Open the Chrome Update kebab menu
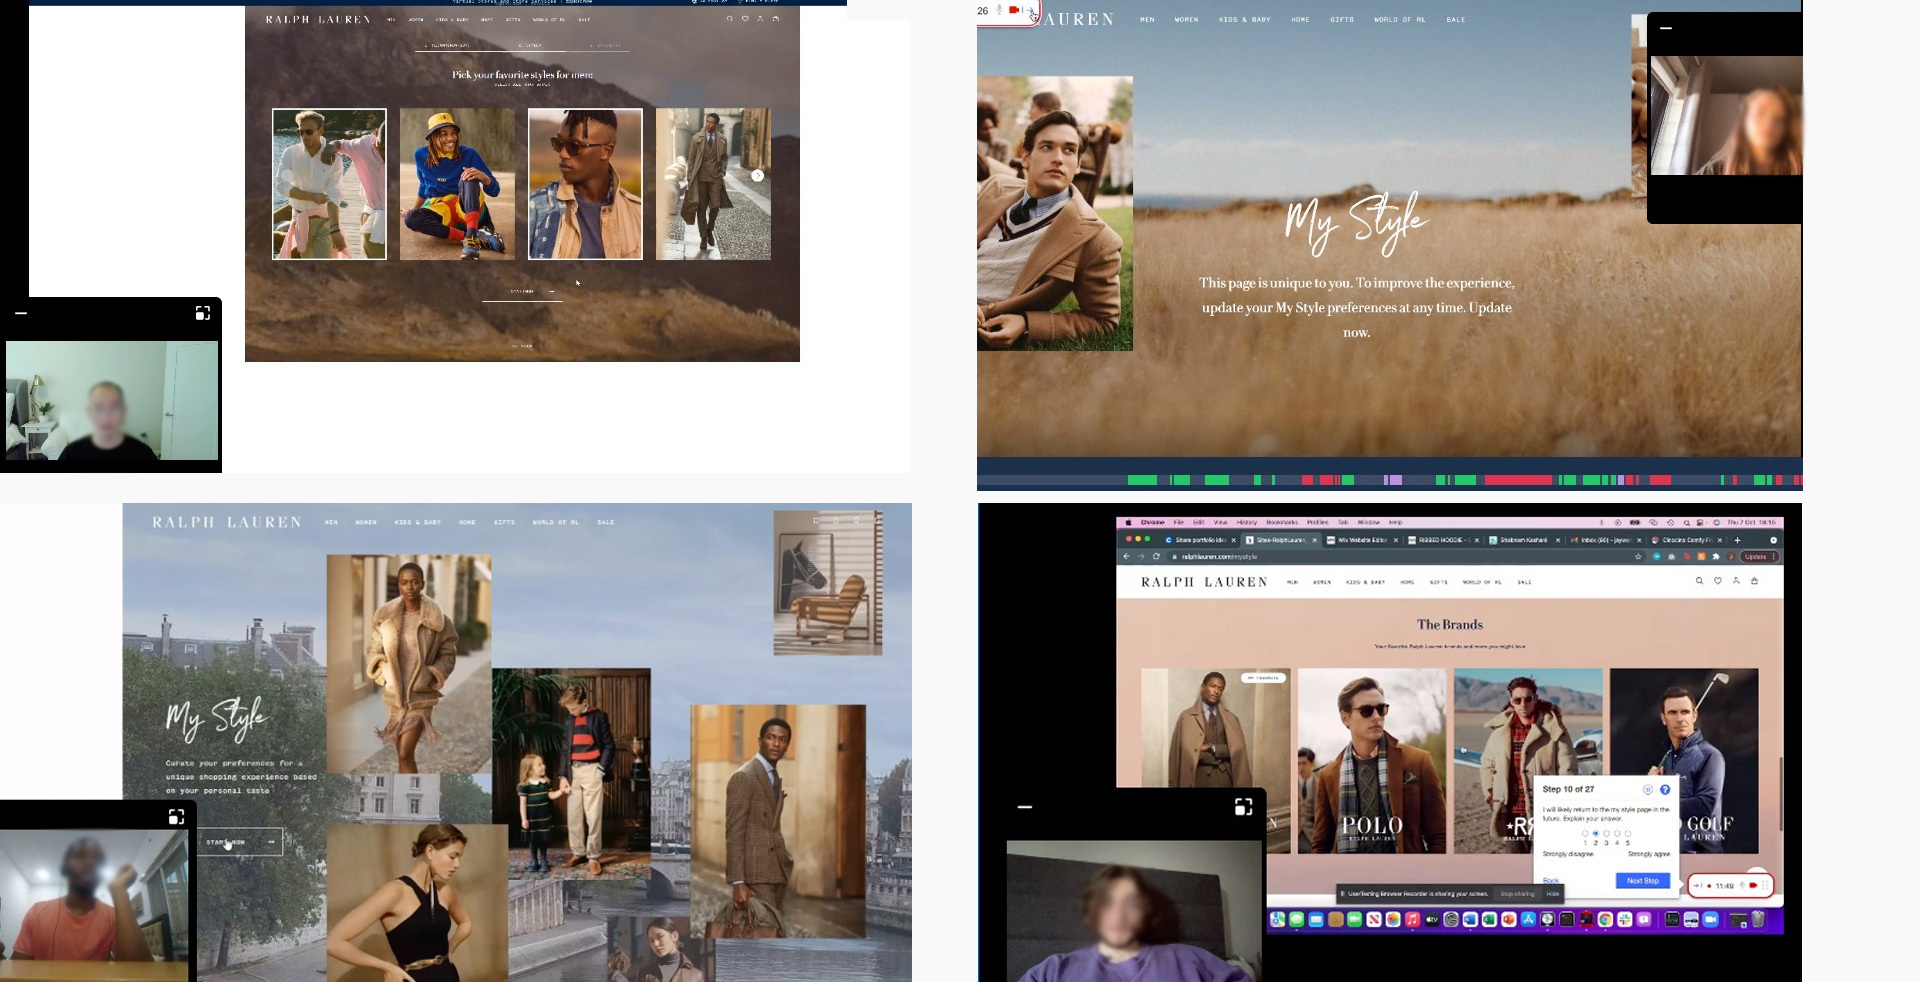Image resolution: width=1920 pixels, height=982 pixels. tap(1773, 556)
